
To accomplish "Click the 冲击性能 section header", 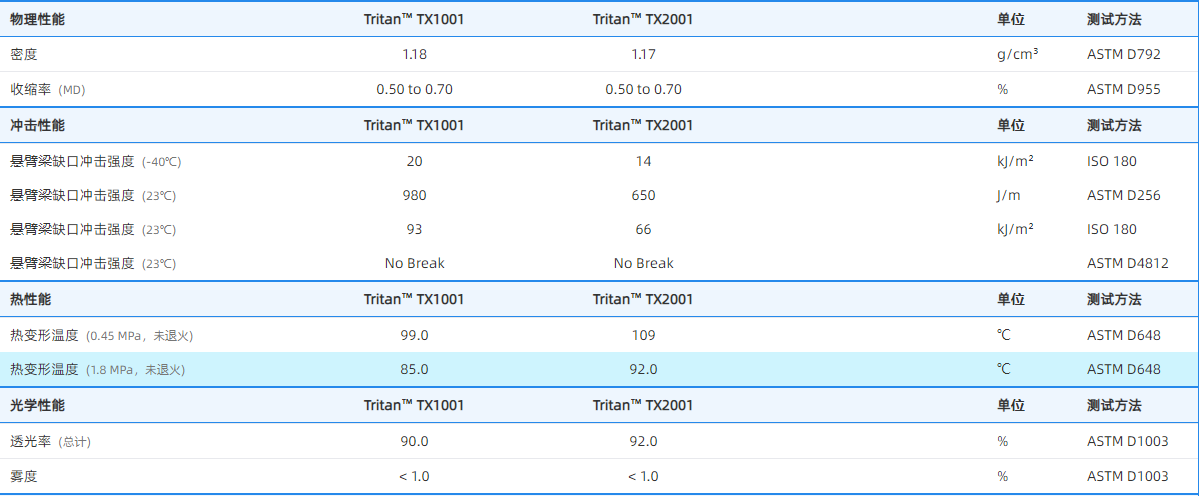I will pyautogui.click(x=37, y=125).
